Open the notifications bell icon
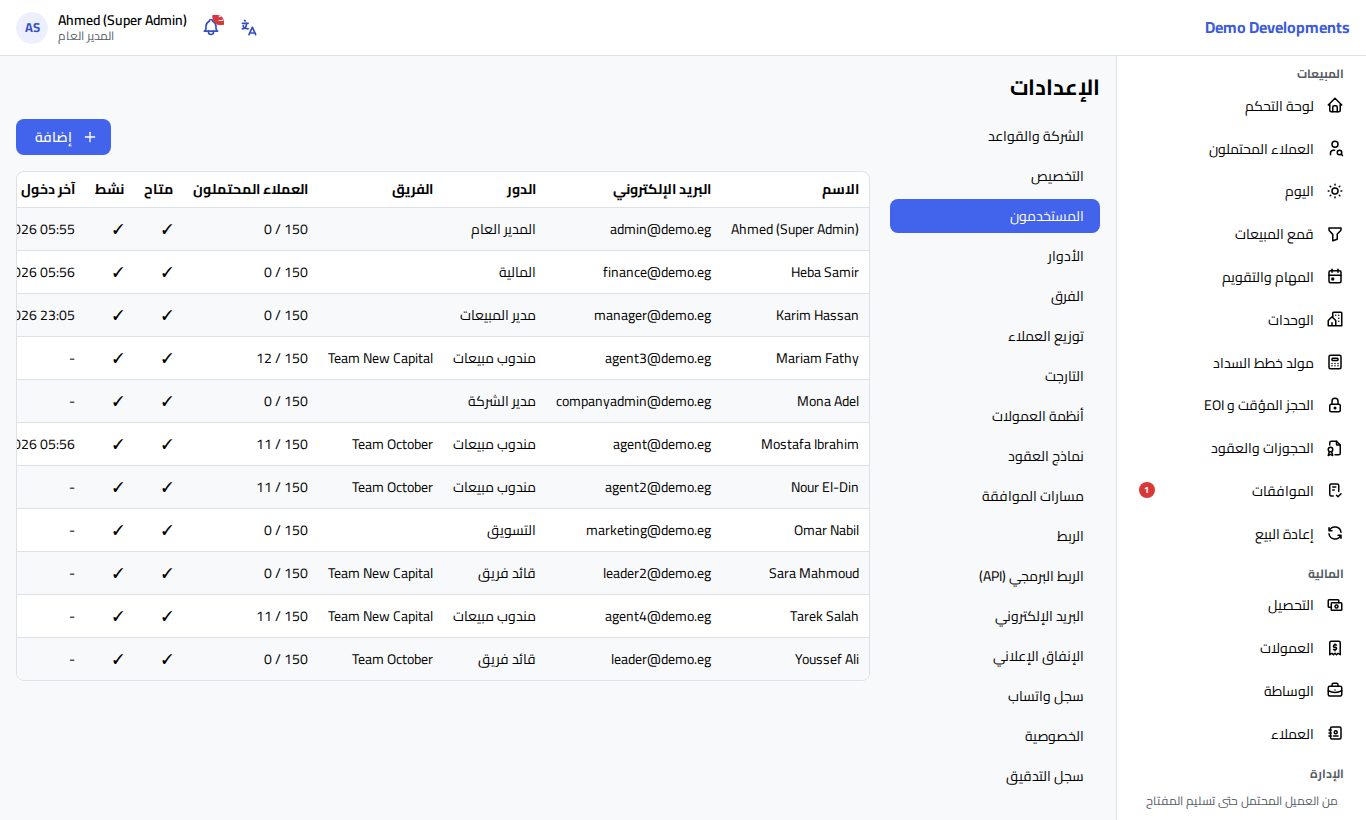This screenshot has height=820, width=1366. pos(211,27)
